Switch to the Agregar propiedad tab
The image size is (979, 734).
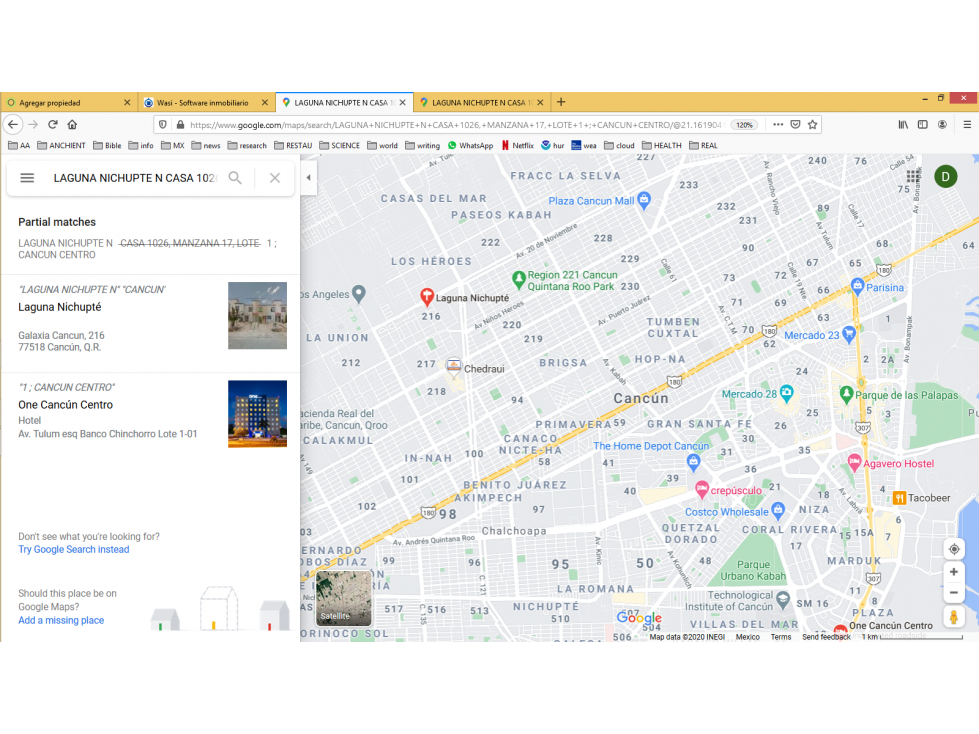tap(69, 102)
